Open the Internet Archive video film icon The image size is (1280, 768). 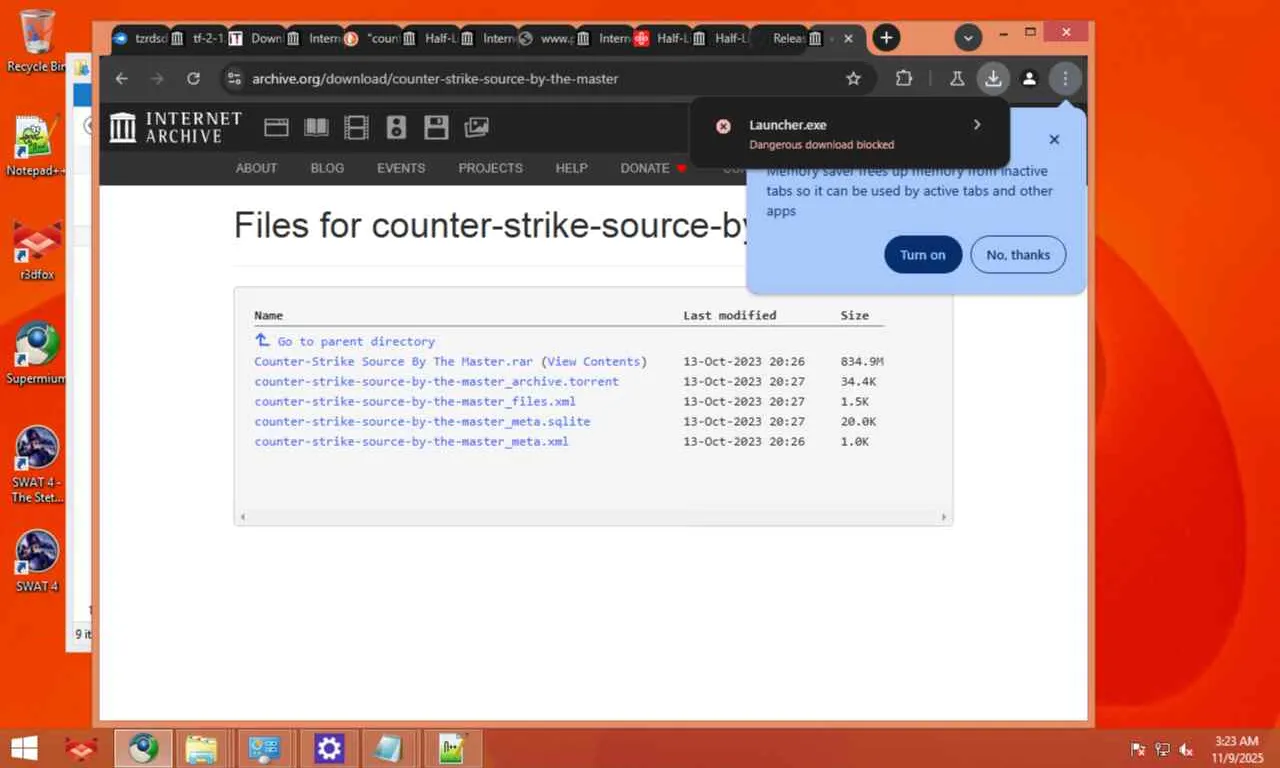tap(356, 127)
